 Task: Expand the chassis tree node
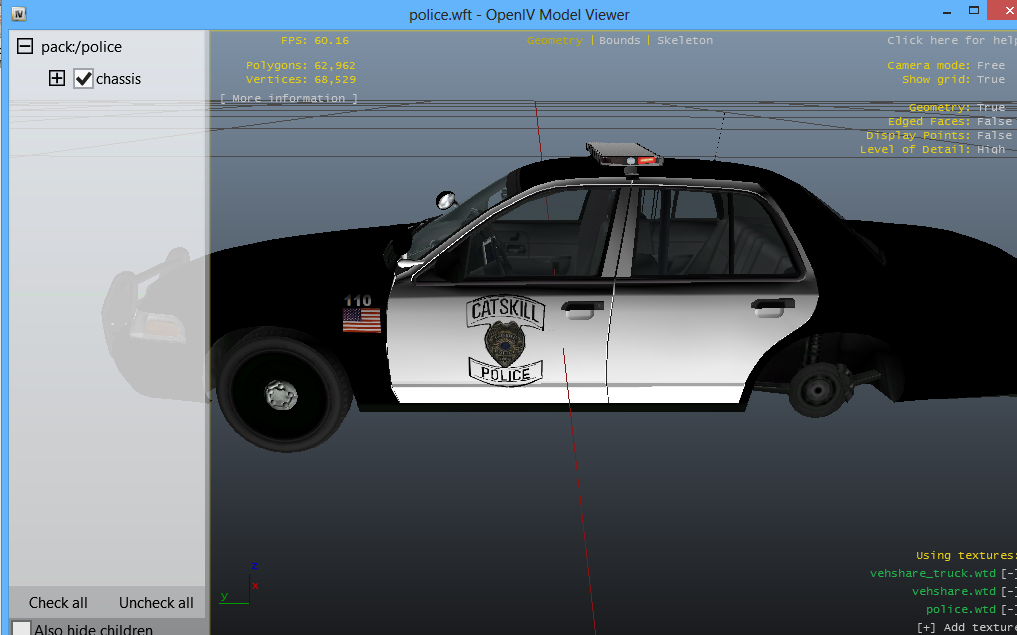57,78
